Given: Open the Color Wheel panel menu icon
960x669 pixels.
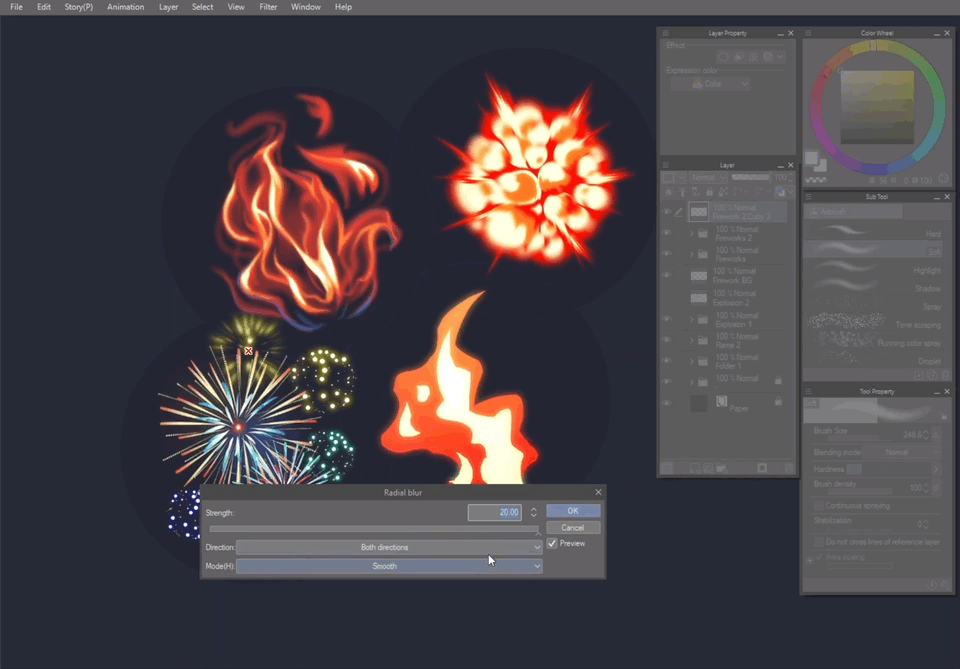Looking at the screenshot, I should tap(808, 33).
